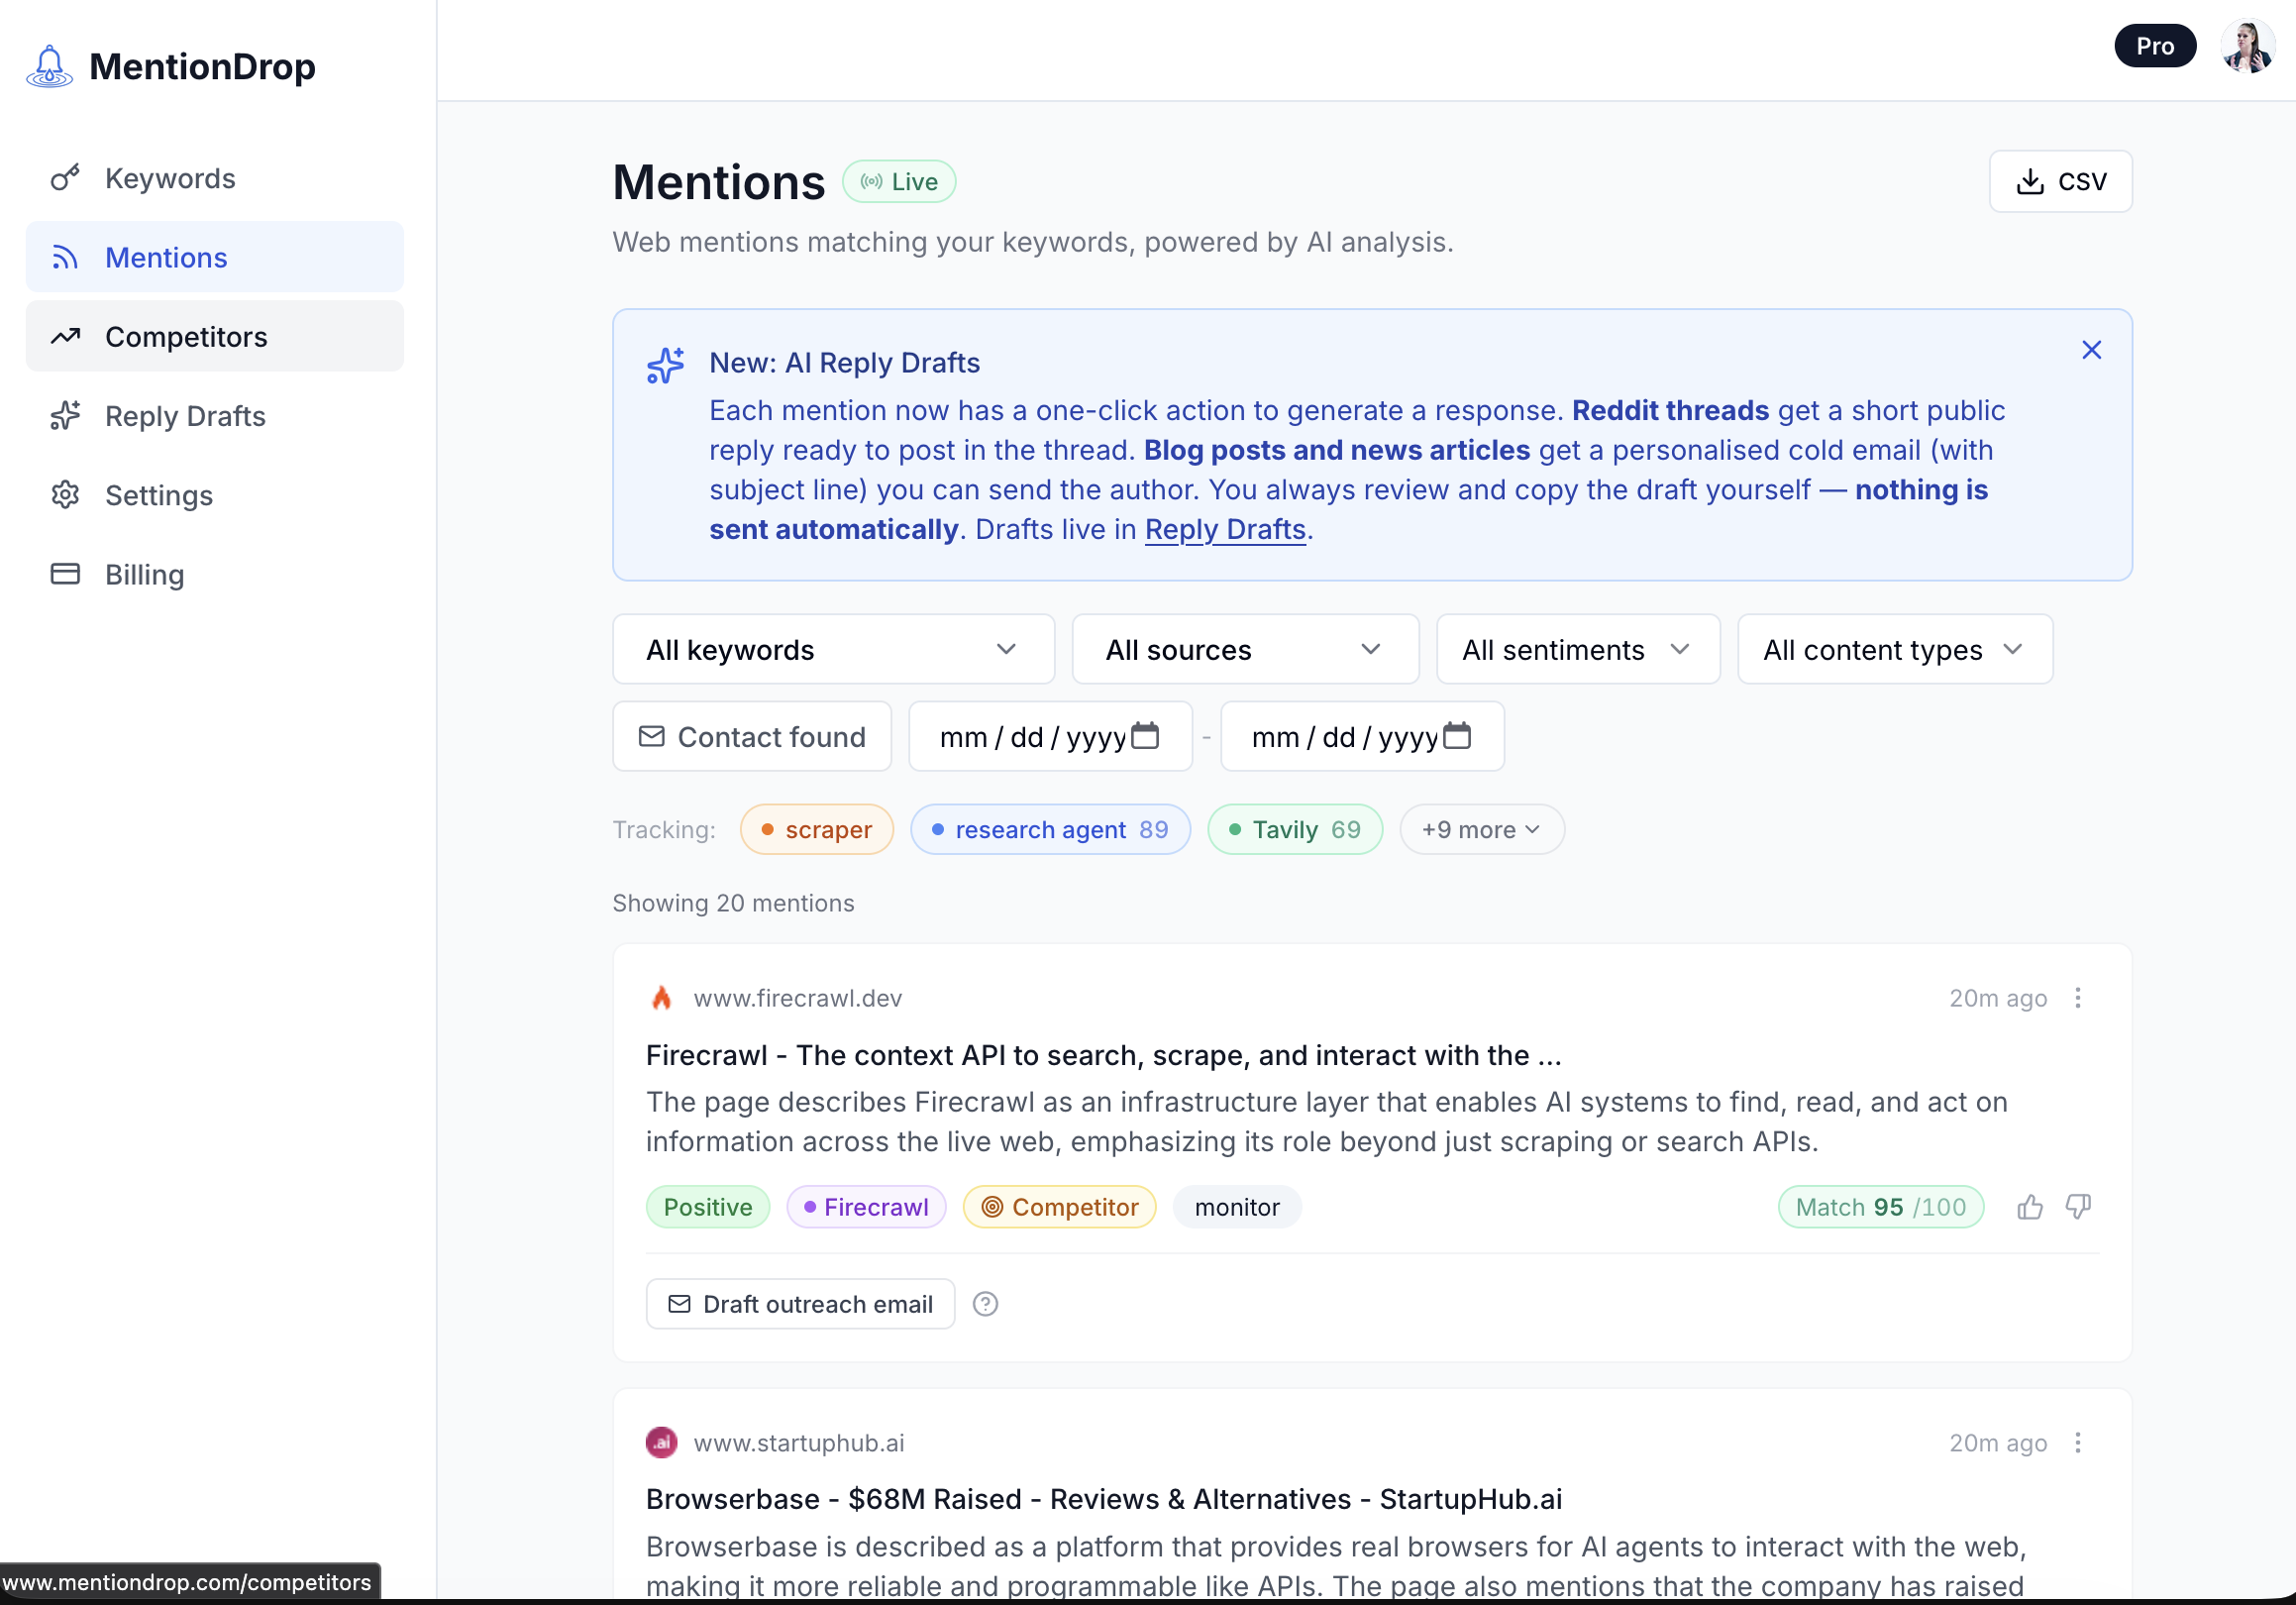Click the credit card icon beside Billing
The image size is (2296, 1605).
65,574
